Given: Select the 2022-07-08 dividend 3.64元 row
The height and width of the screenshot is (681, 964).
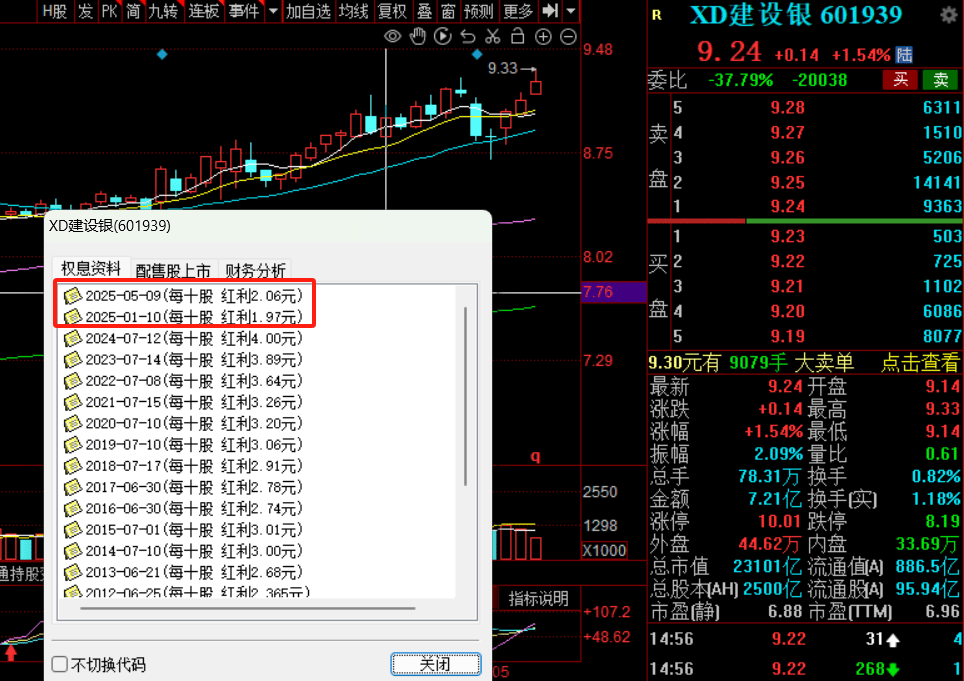Looking at the screenshot, I should click(184, 381).
